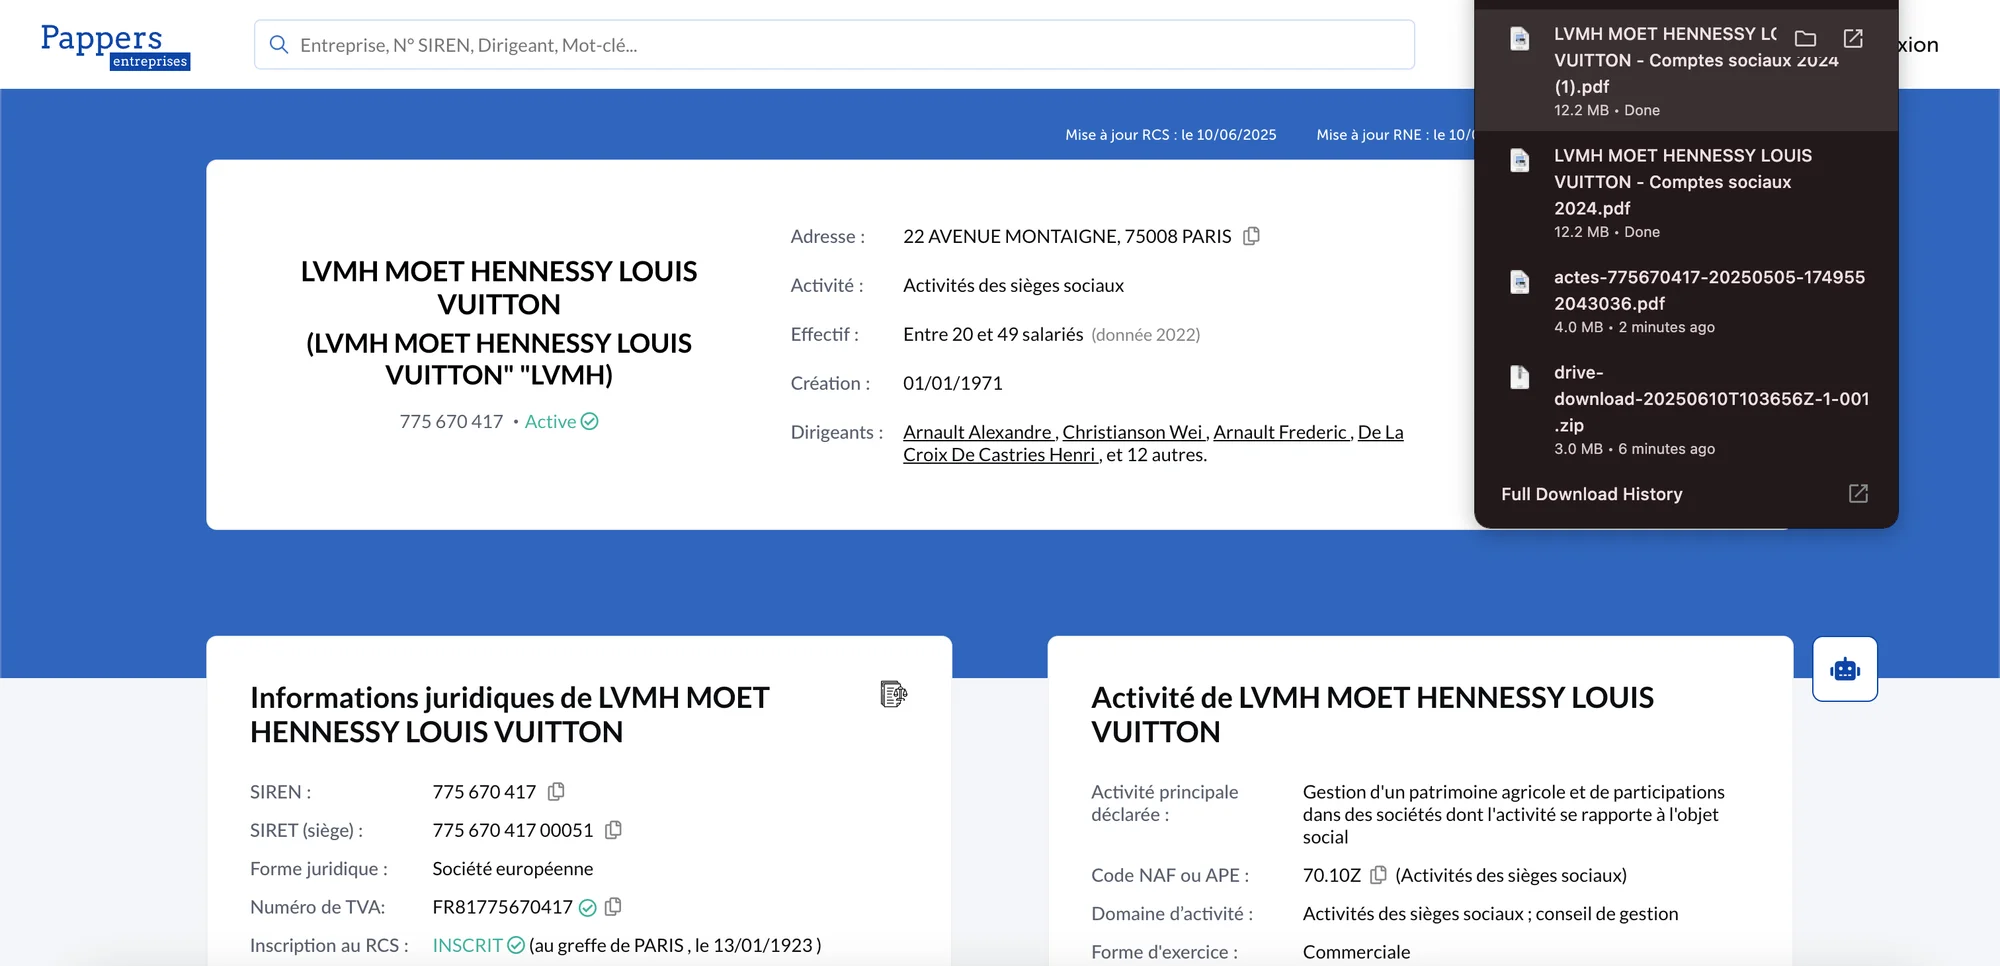Click the Commerciale forme d'exercice value

1356,952
